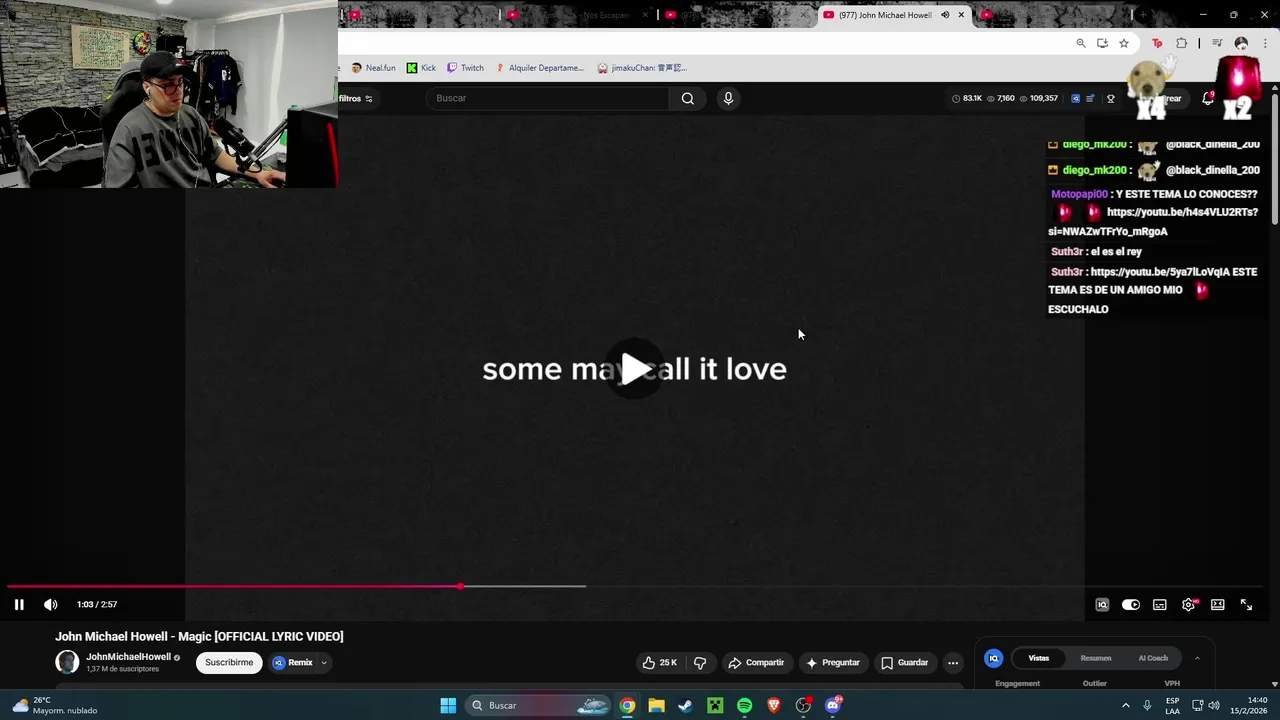The height and width of the screenshot is (720, 1280).
Task: Click the trophy icon in stats bar
Action: tap(1110, 98)
